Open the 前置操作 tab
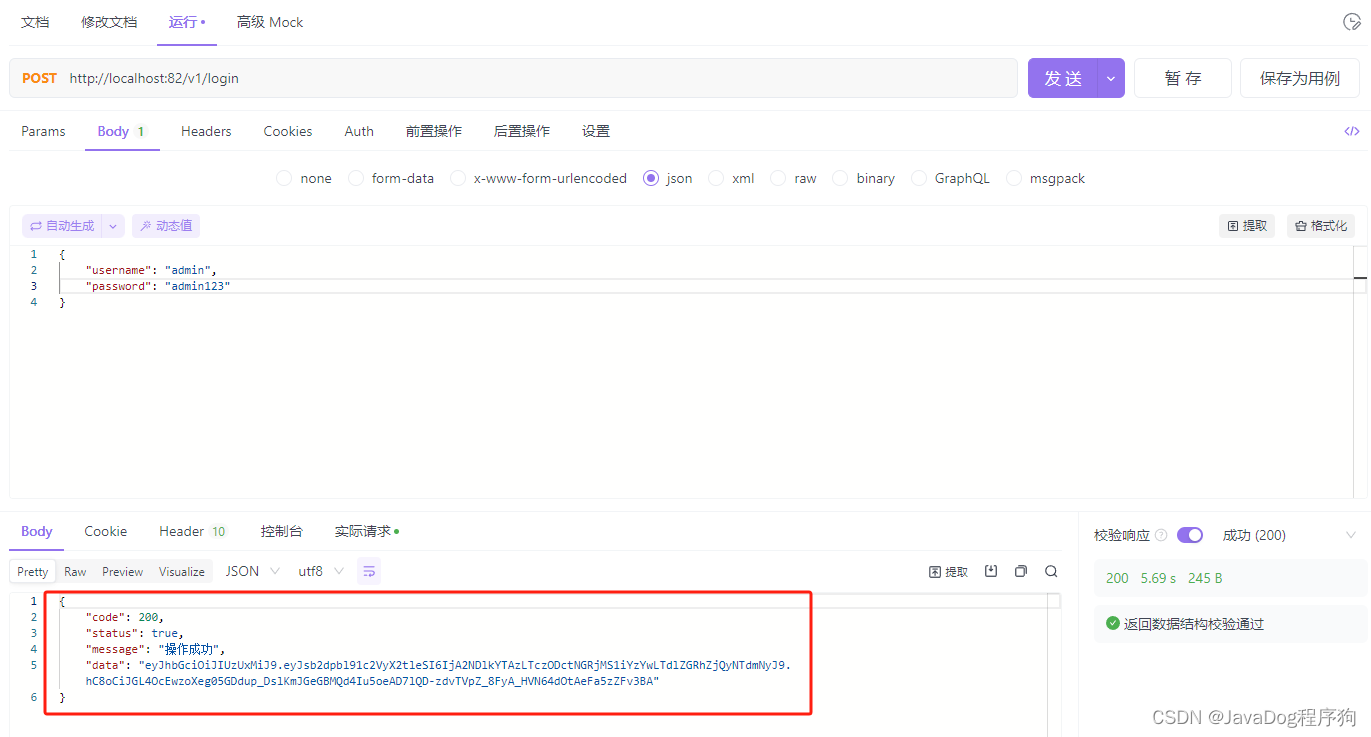 [x=434, y=131]
